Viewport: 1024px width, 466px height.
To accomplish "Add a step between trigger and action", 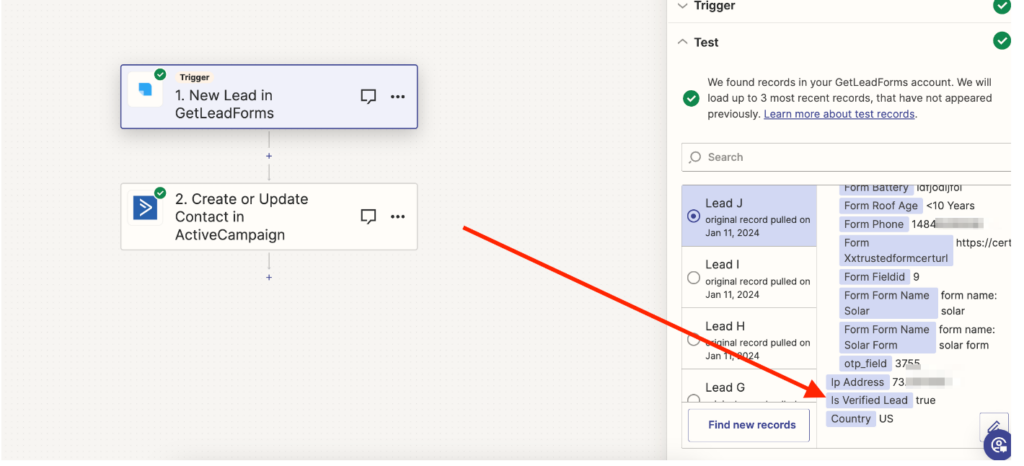I will point(268,156).
